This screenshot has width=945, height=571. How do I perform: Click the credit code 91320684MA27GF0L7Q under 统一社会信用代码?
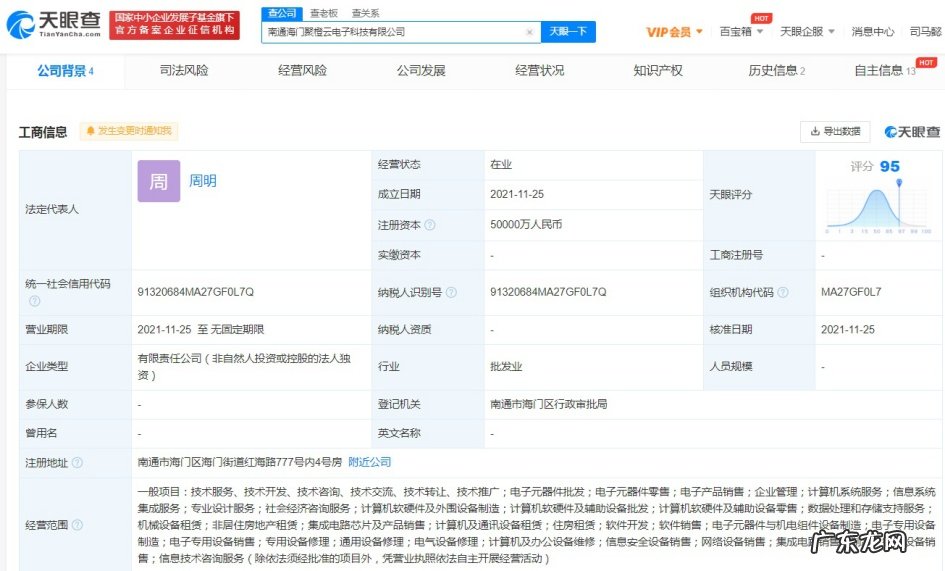(x=195, y=292)
